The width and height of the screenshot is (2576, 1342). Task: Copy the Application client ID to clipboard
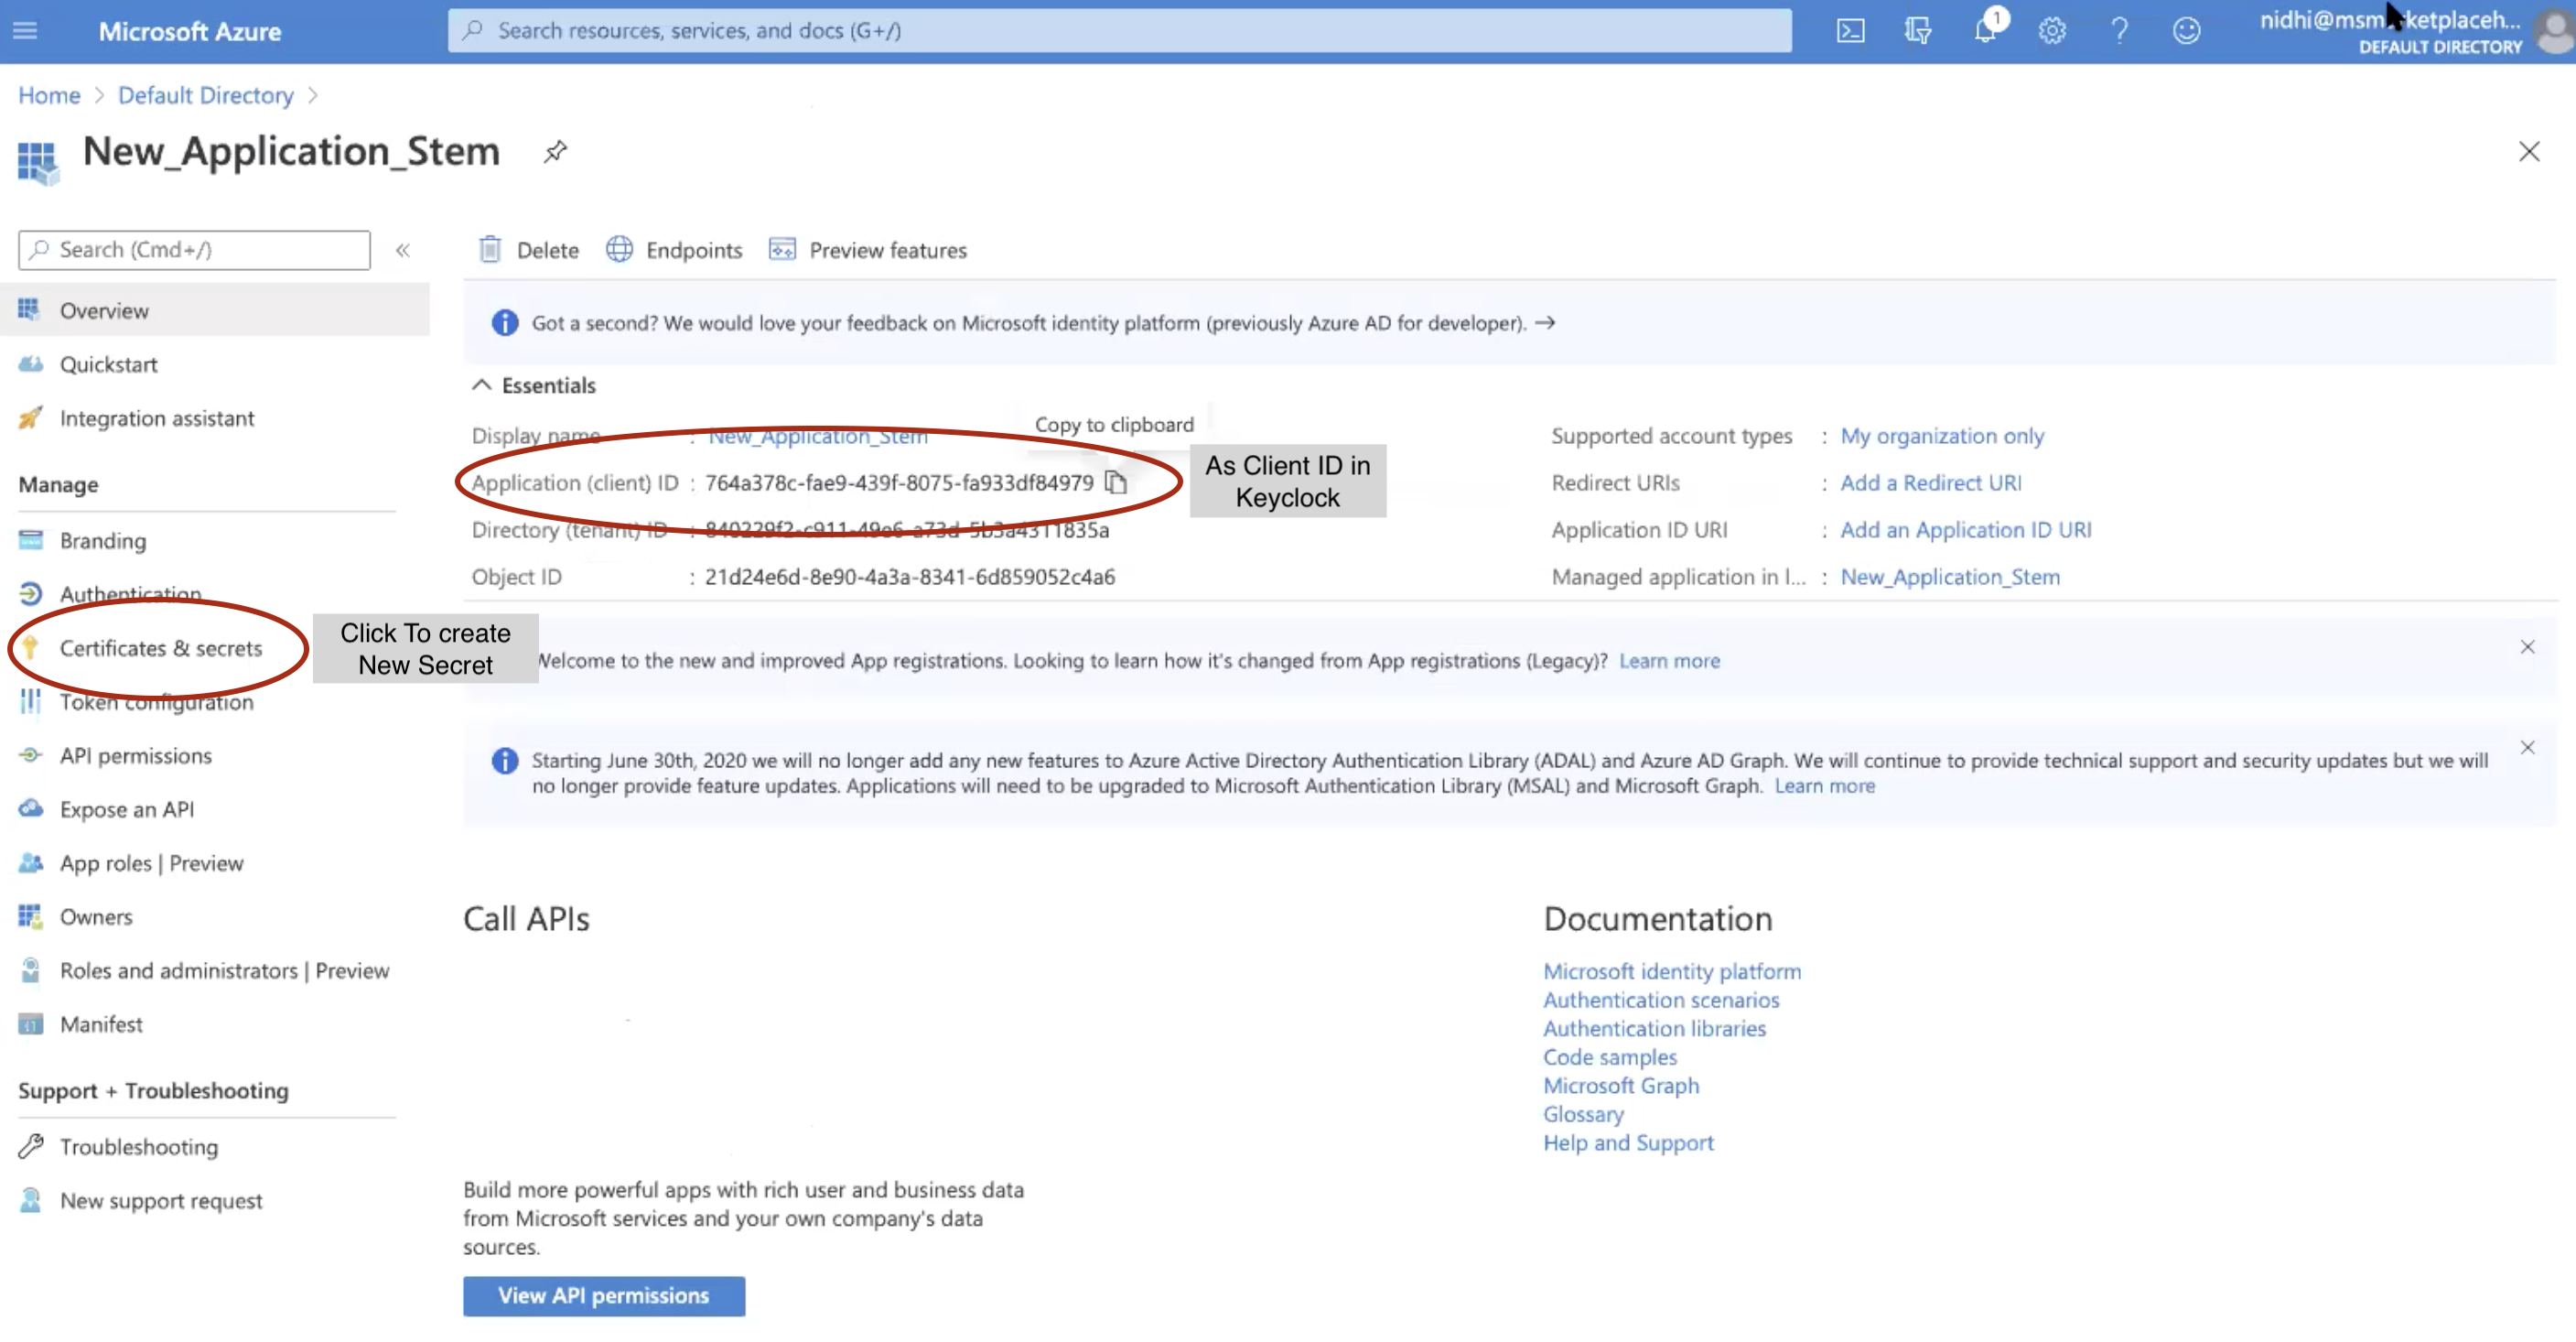(1116, 482)
